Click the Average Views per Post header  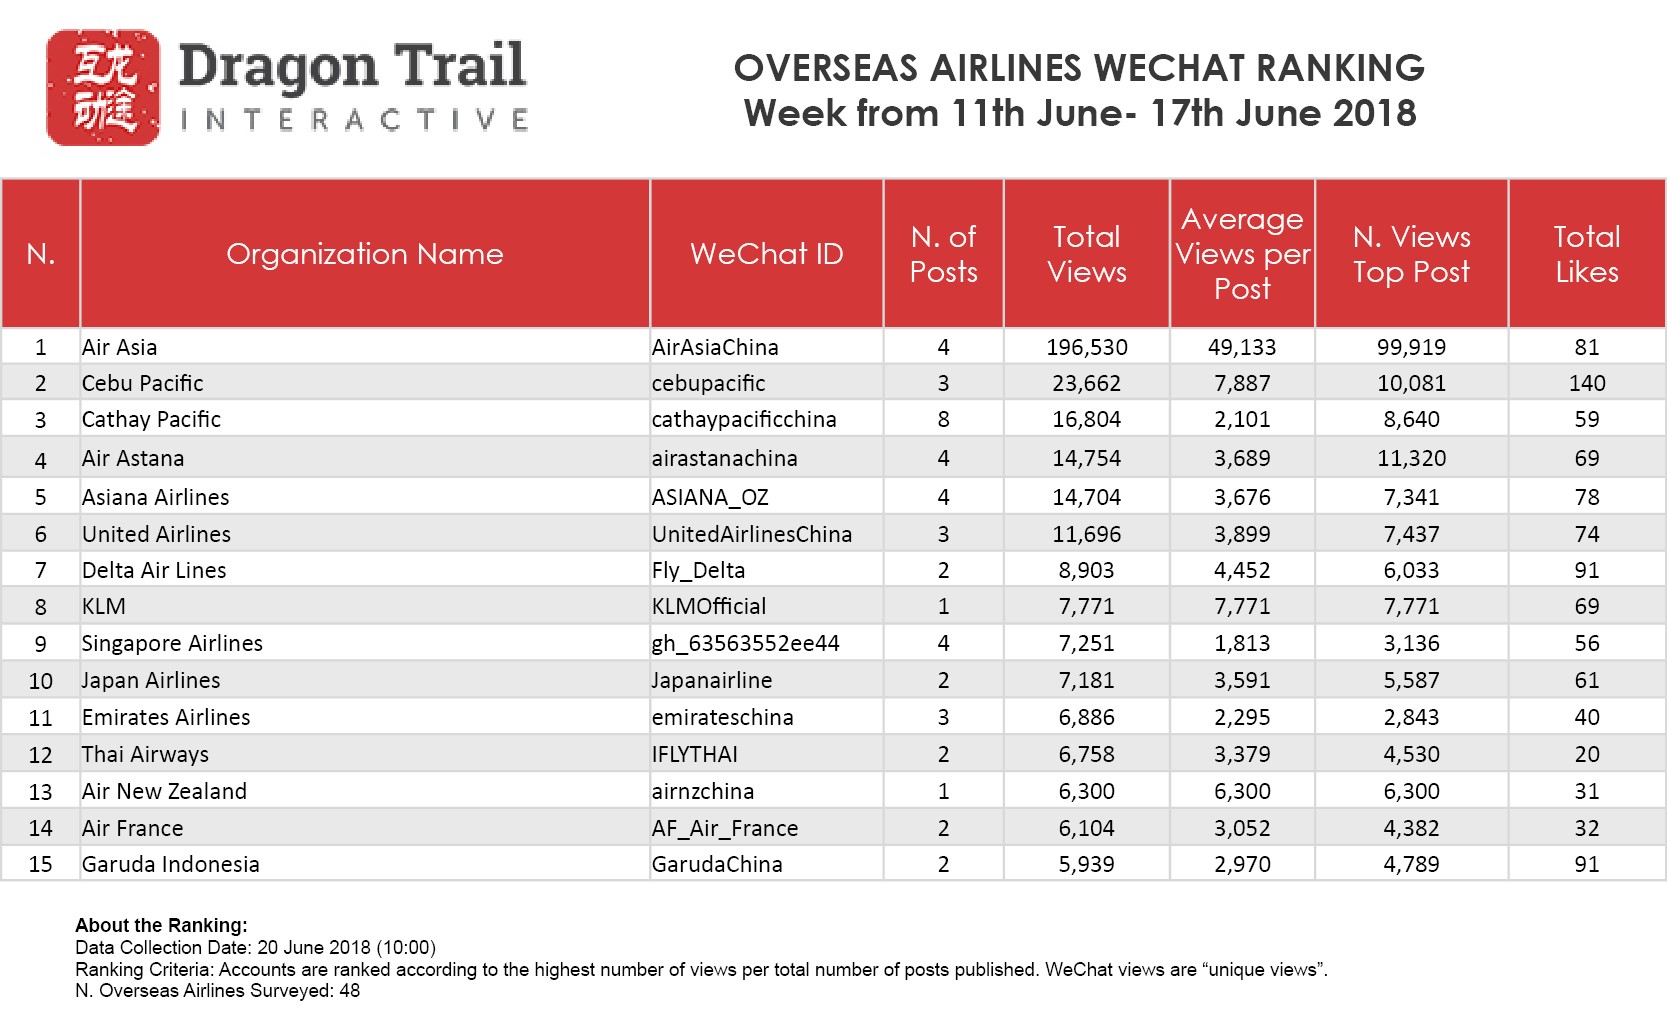pyautogui.click(x=1242, y=254)
